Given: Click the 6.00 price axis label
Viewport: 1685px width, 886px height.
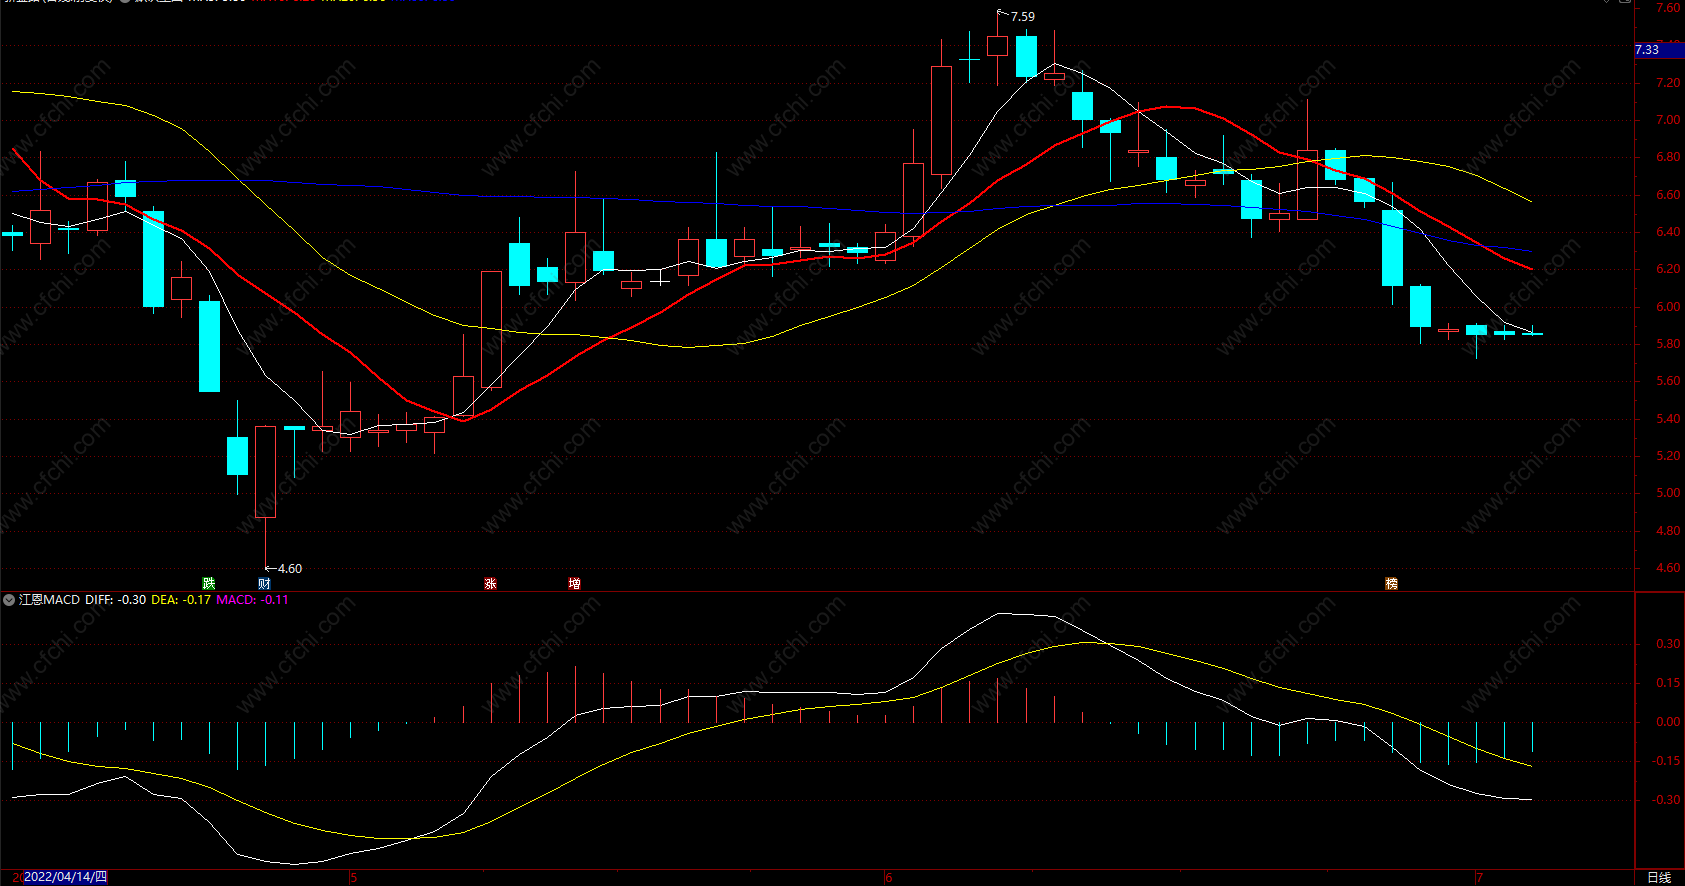Looking at the screenshot, I should pos(1668,307).
